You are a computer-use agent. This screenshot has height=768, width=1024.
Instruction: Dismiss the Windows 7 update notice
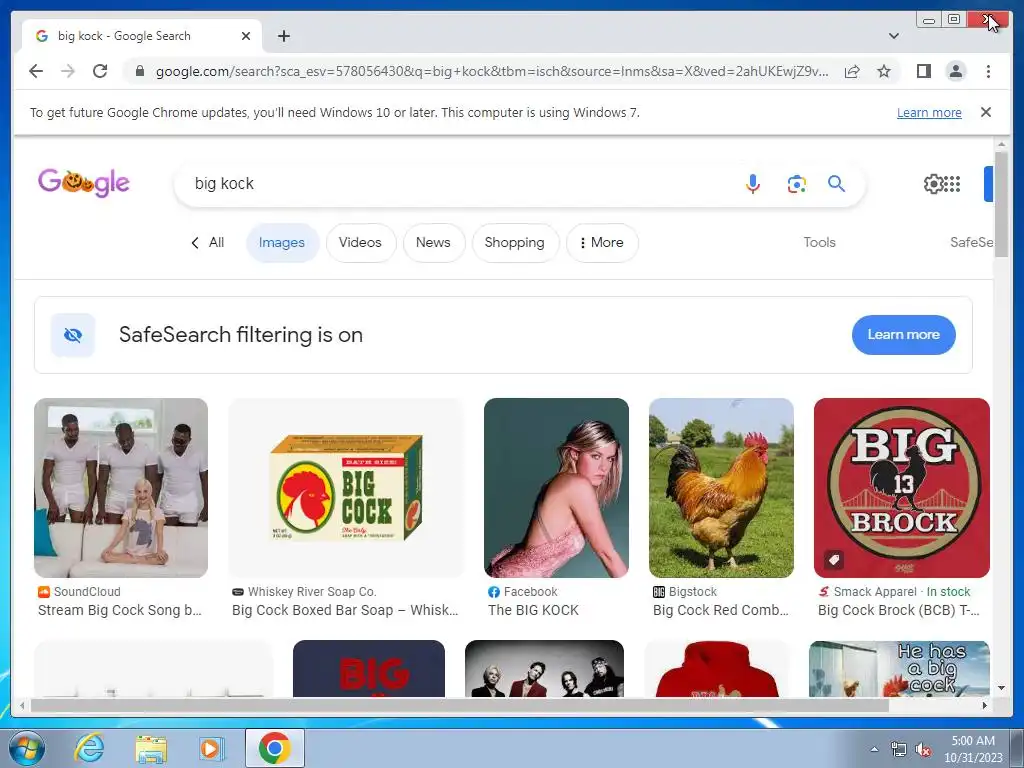pos(985,112)
